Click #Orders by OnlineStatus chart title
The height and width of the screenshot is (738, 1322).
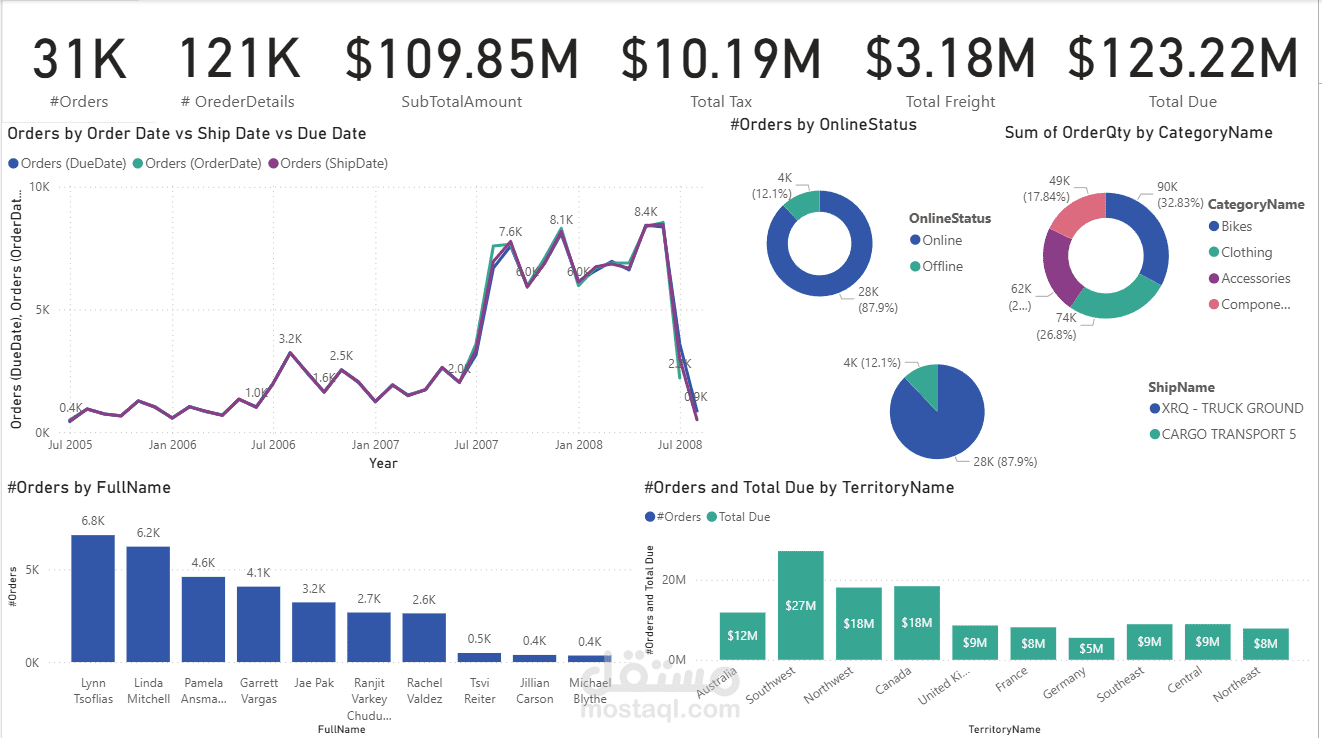(x=824, y=125)
